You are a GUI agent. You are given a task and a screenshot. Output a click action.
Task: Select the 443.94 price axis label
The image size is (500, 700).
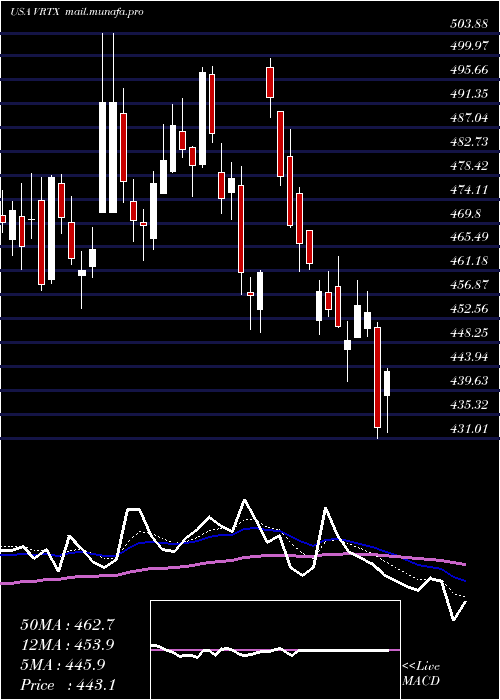click(x=468, y=357)
